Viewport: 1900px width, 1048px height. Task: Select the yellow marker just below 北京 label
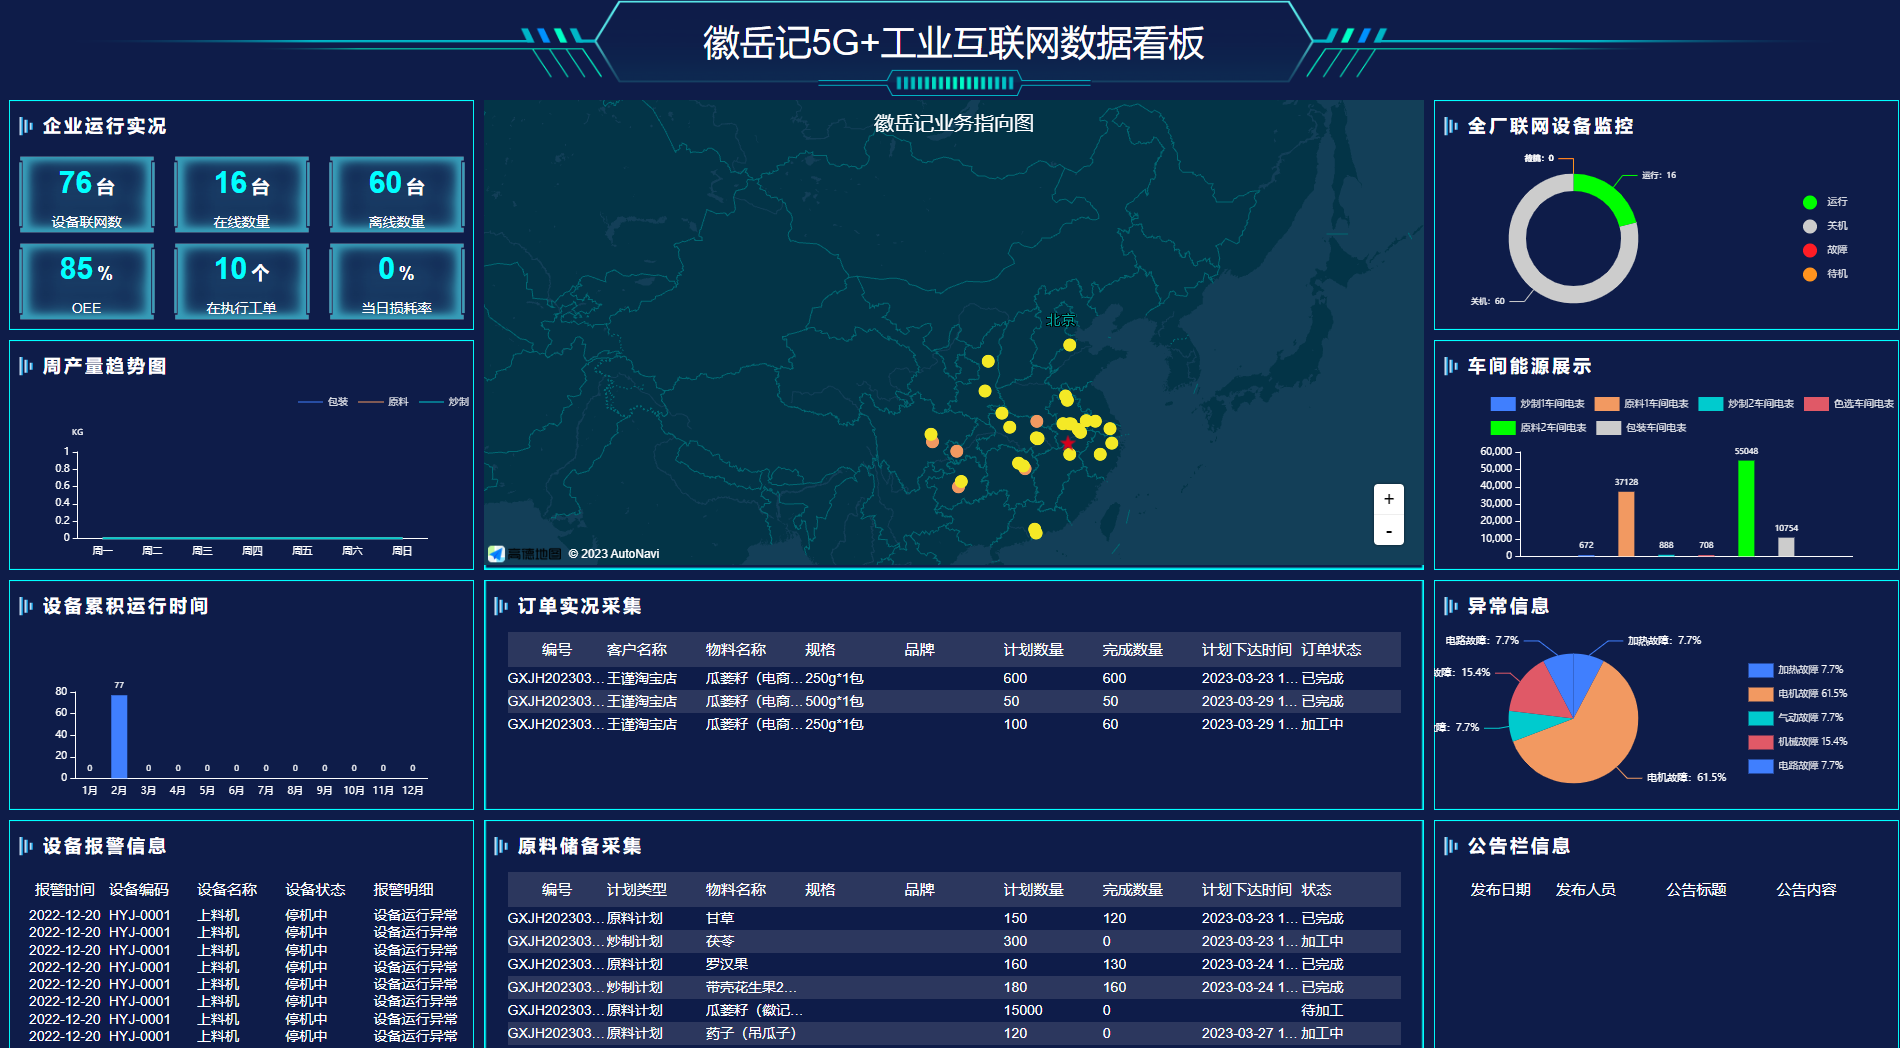(x=1069, y=345)
